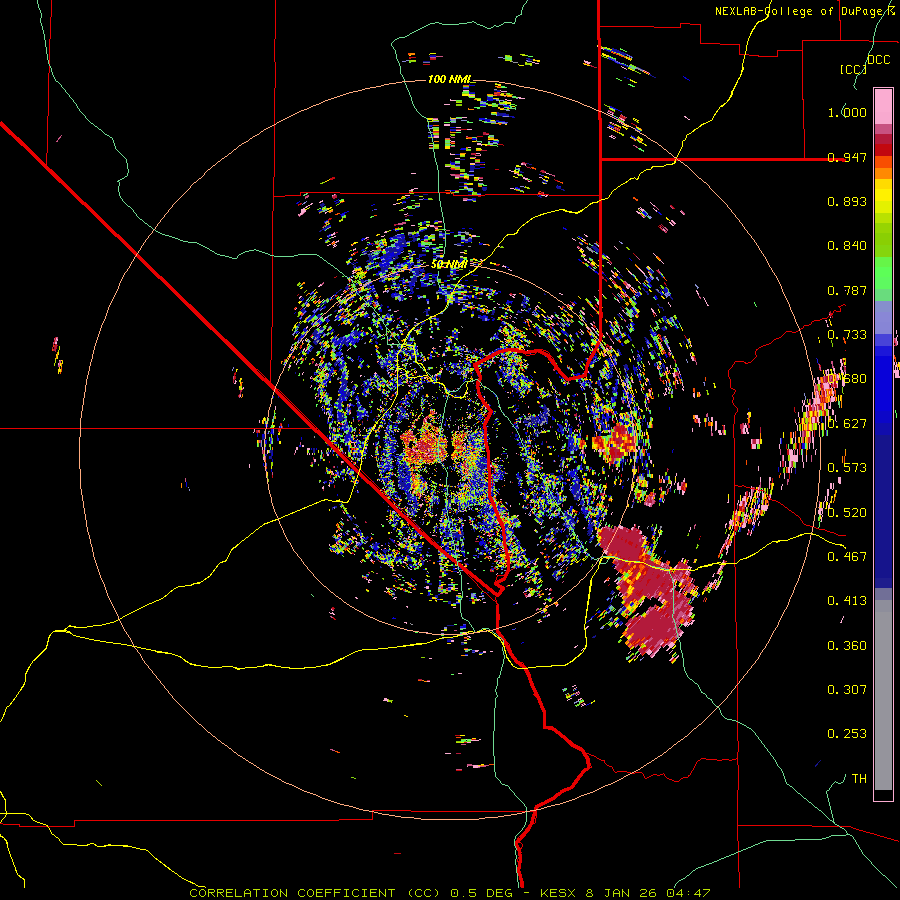Click the TH threshold label on the scale
This screenshot has width=900, height=900.
[859, 779]
